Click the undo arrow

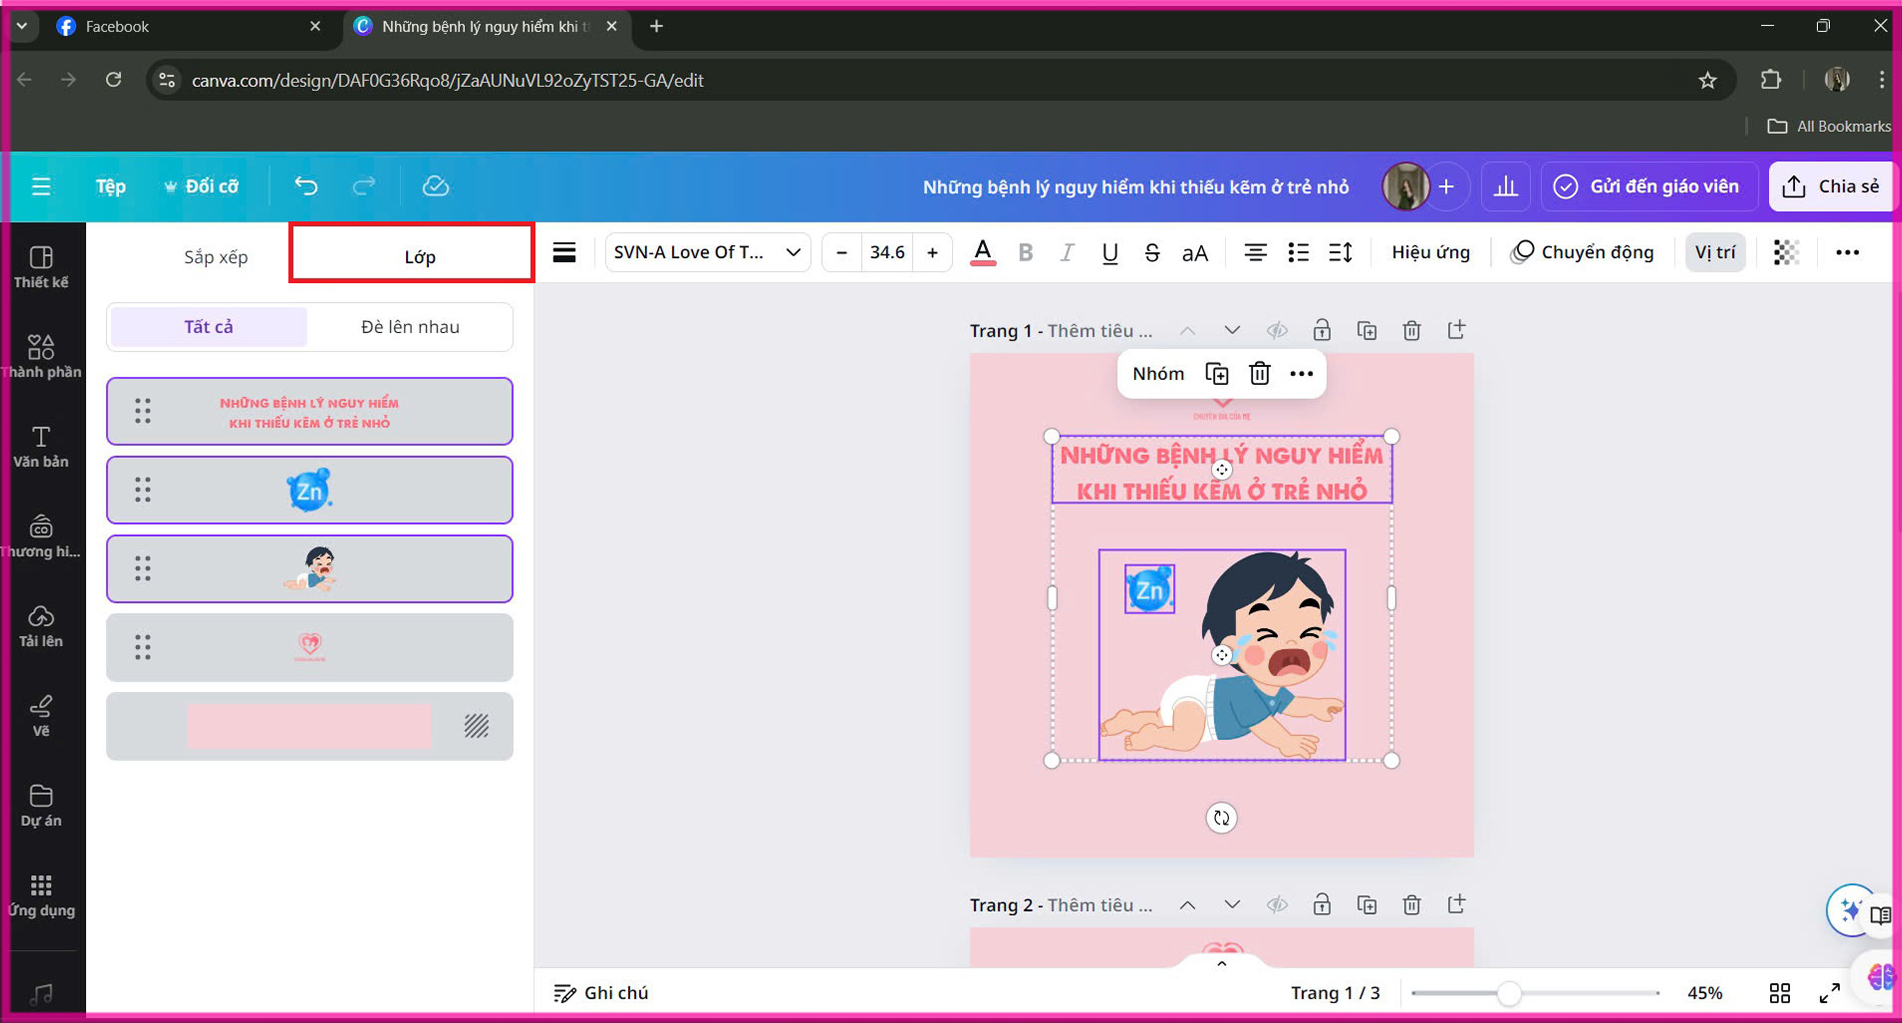(306, 186)
